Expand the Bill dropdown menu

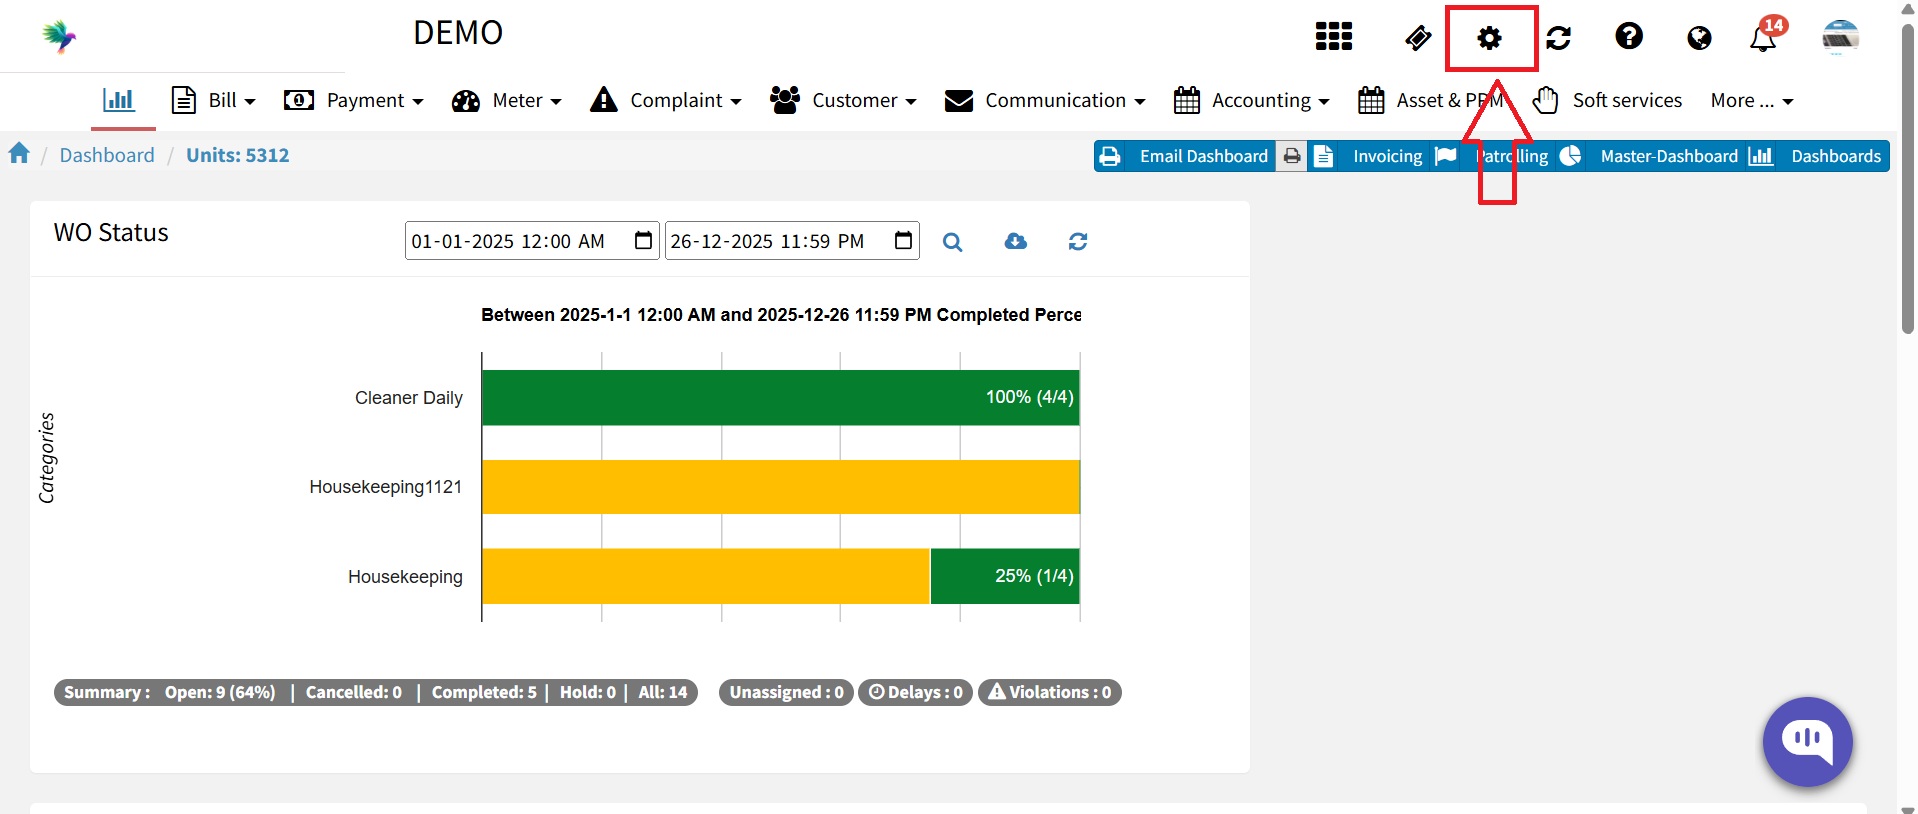coord(214,101)
